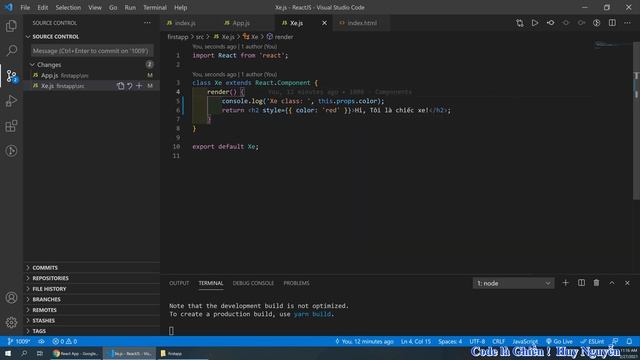The height and width of the screenshot is (360, 640).
Task: Select the Source Control activity bar icon
Action: [11, 76]
